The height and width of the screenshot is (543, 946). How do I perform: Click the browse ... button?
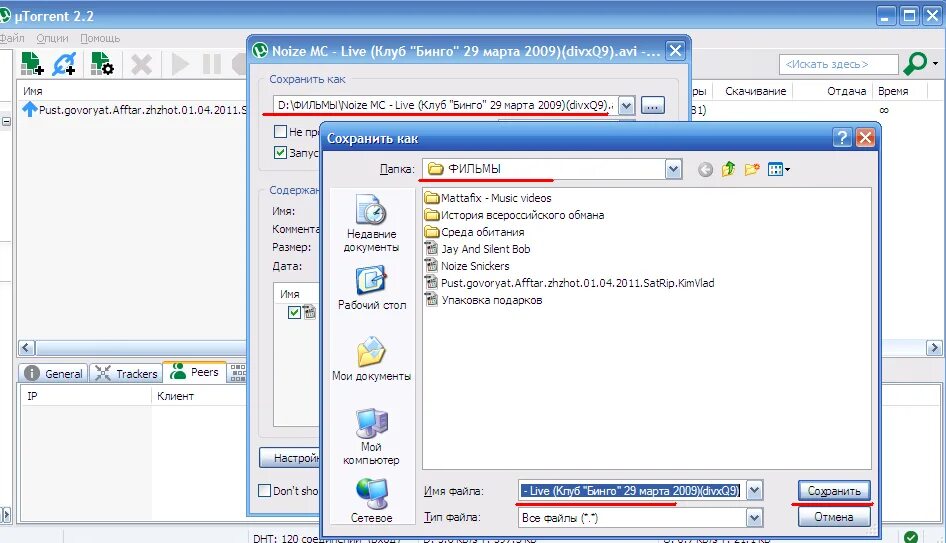(x=653, y=106)
